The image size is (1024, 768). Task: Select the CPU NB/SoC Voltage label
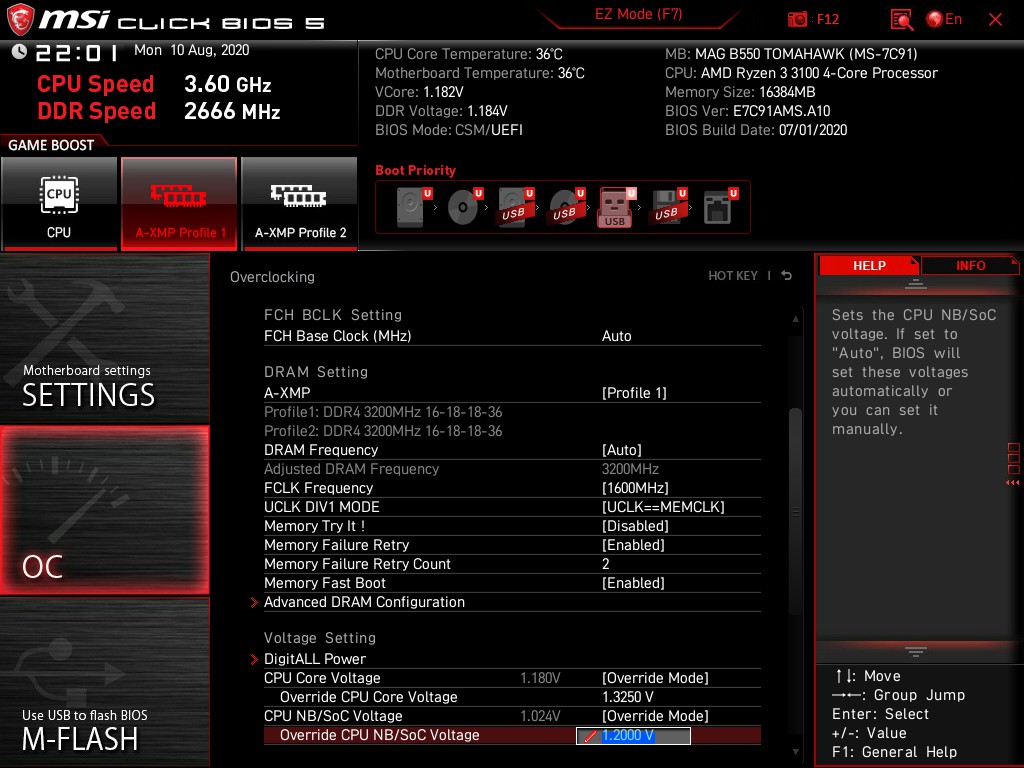tap(333, 716)
